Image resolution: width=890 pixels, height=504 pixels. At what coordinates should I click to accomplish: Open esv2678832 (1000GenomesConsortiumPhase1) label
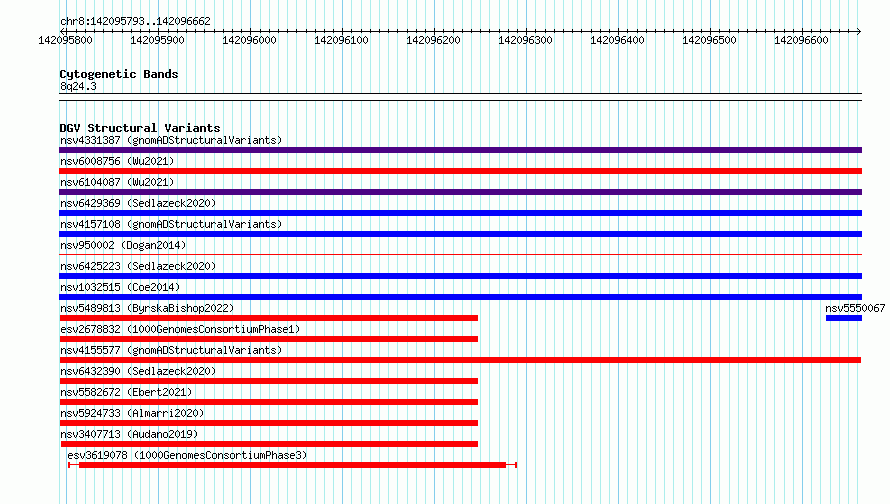[x=180, y=329]
